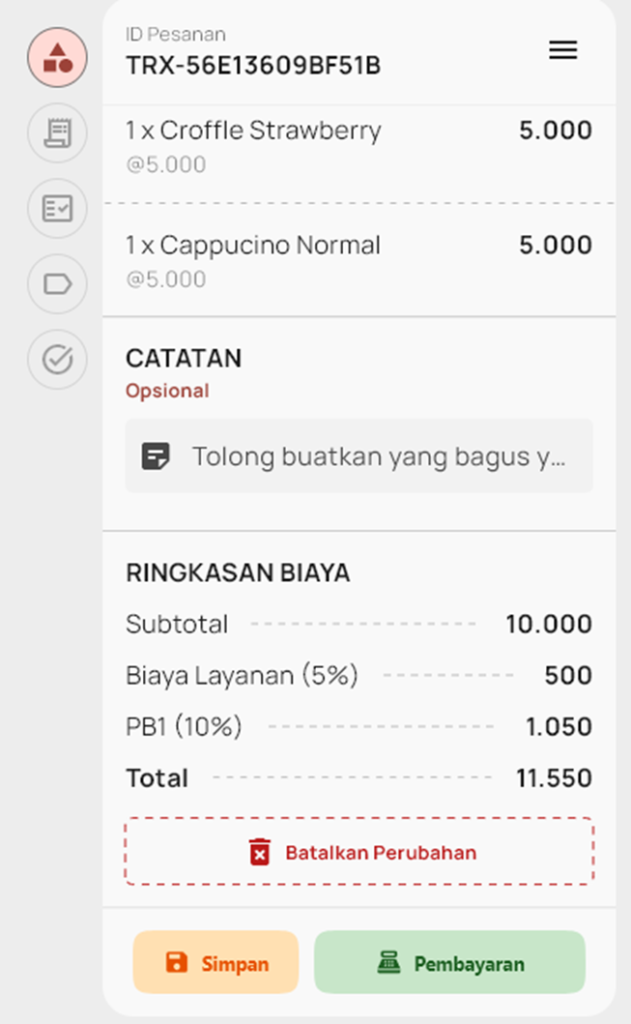Screen dimensions: 631x1024
Task: Click the Biaya Layanan (5%) row label
Action: 242,676
